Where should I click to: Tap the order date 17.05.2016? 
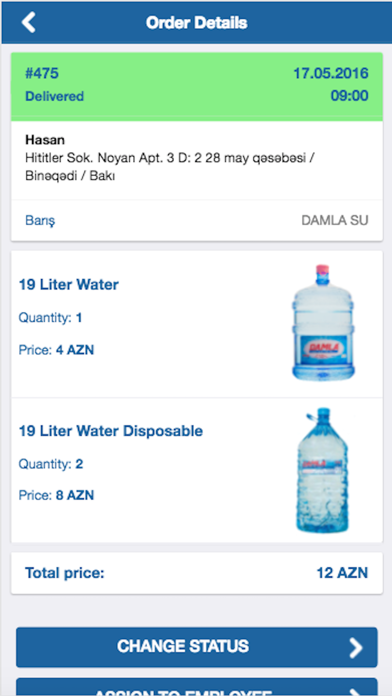tap(331, 74)
